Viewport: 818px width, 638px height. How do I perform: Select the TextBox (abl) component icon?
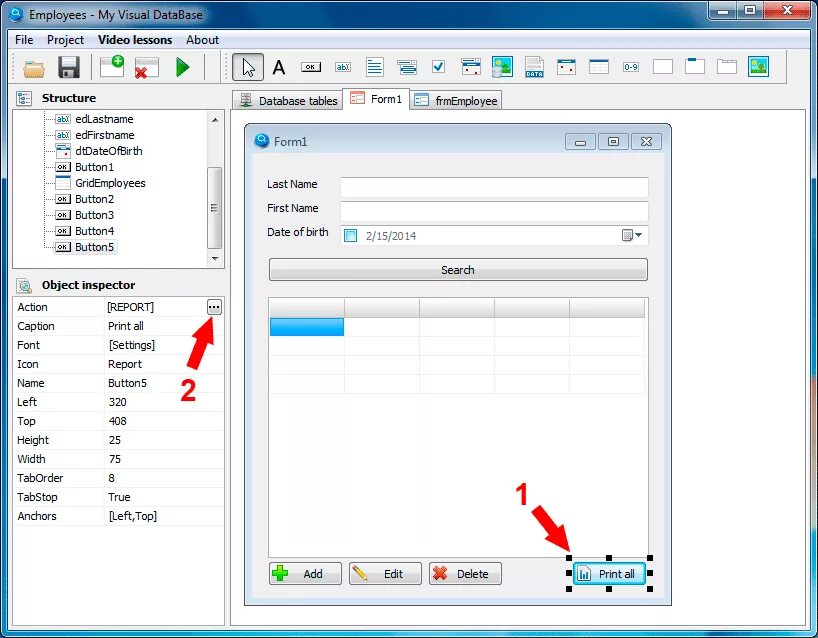tap(342, 66)
